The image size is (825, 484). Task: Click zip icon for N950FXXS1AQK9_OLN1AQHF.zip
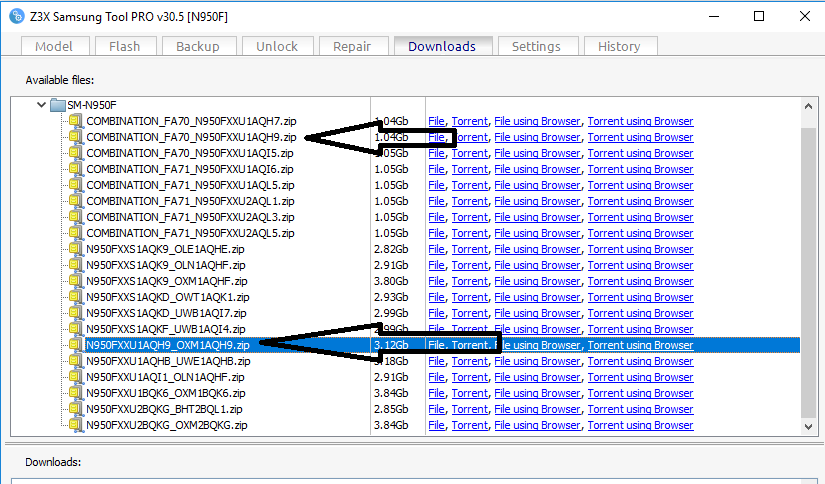[76, 265]
